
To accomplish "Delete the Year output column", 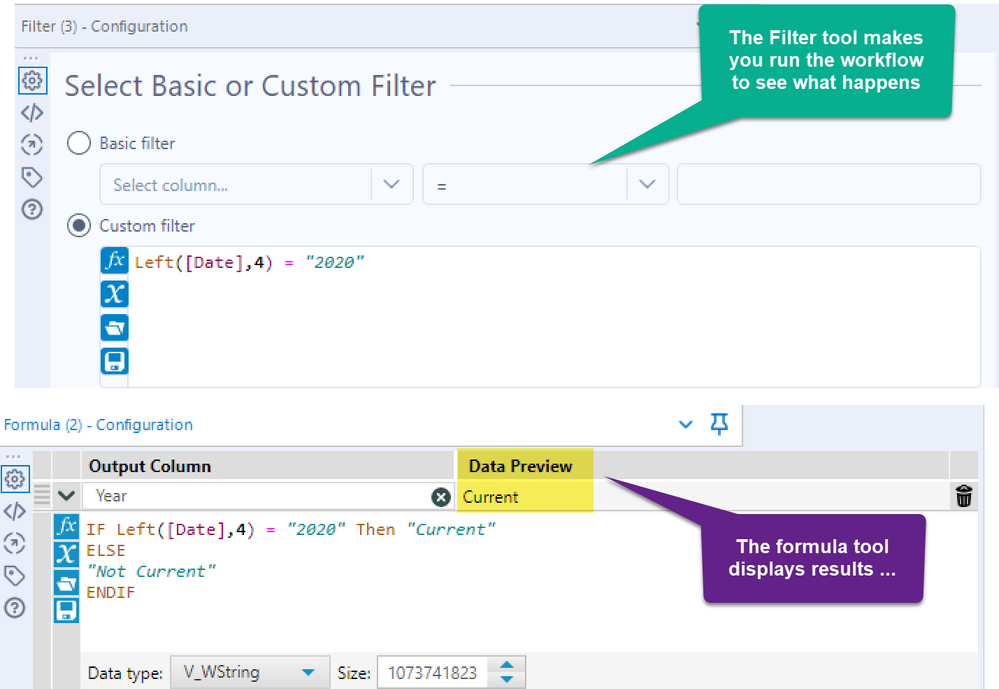I will pos(964,496).
